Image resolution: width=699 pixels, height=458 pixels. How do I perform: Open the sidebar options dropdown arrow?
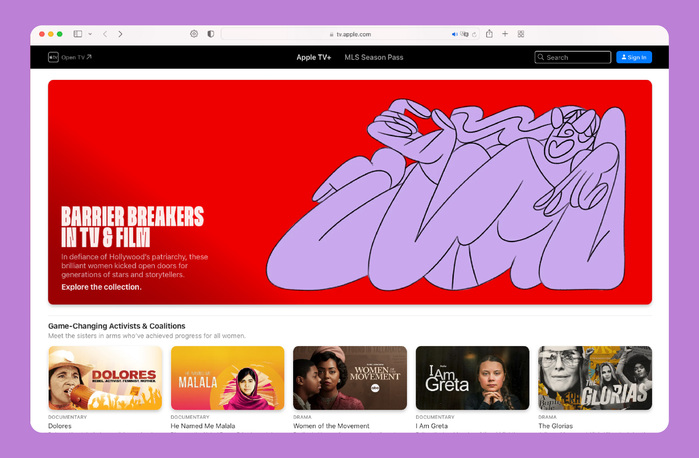pos(90,34)
